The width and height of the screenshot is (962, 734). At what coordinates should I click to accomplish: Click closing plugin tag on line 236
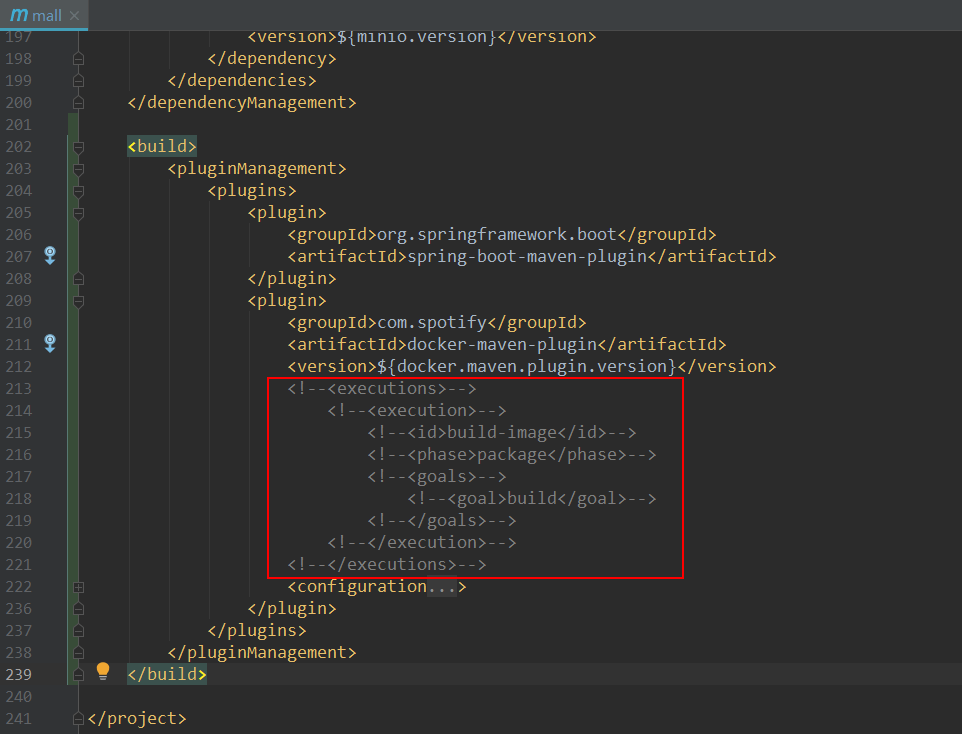(x=291, y=609)
